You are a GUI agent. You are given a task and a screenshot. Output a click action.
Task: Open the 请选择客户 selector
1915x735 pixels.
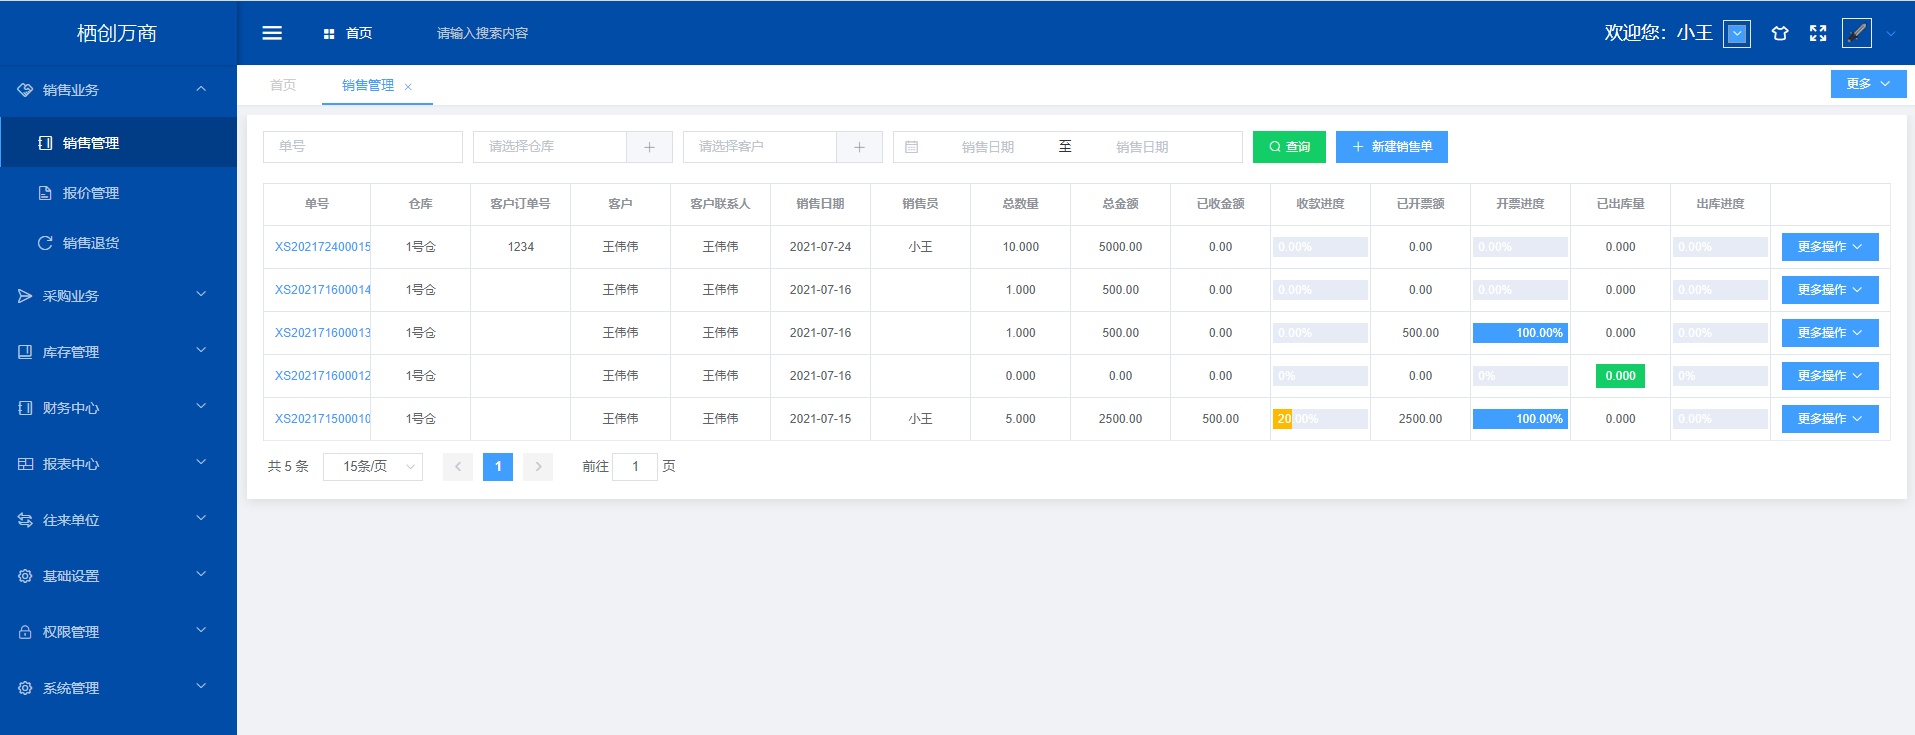[x=760, y=147]
